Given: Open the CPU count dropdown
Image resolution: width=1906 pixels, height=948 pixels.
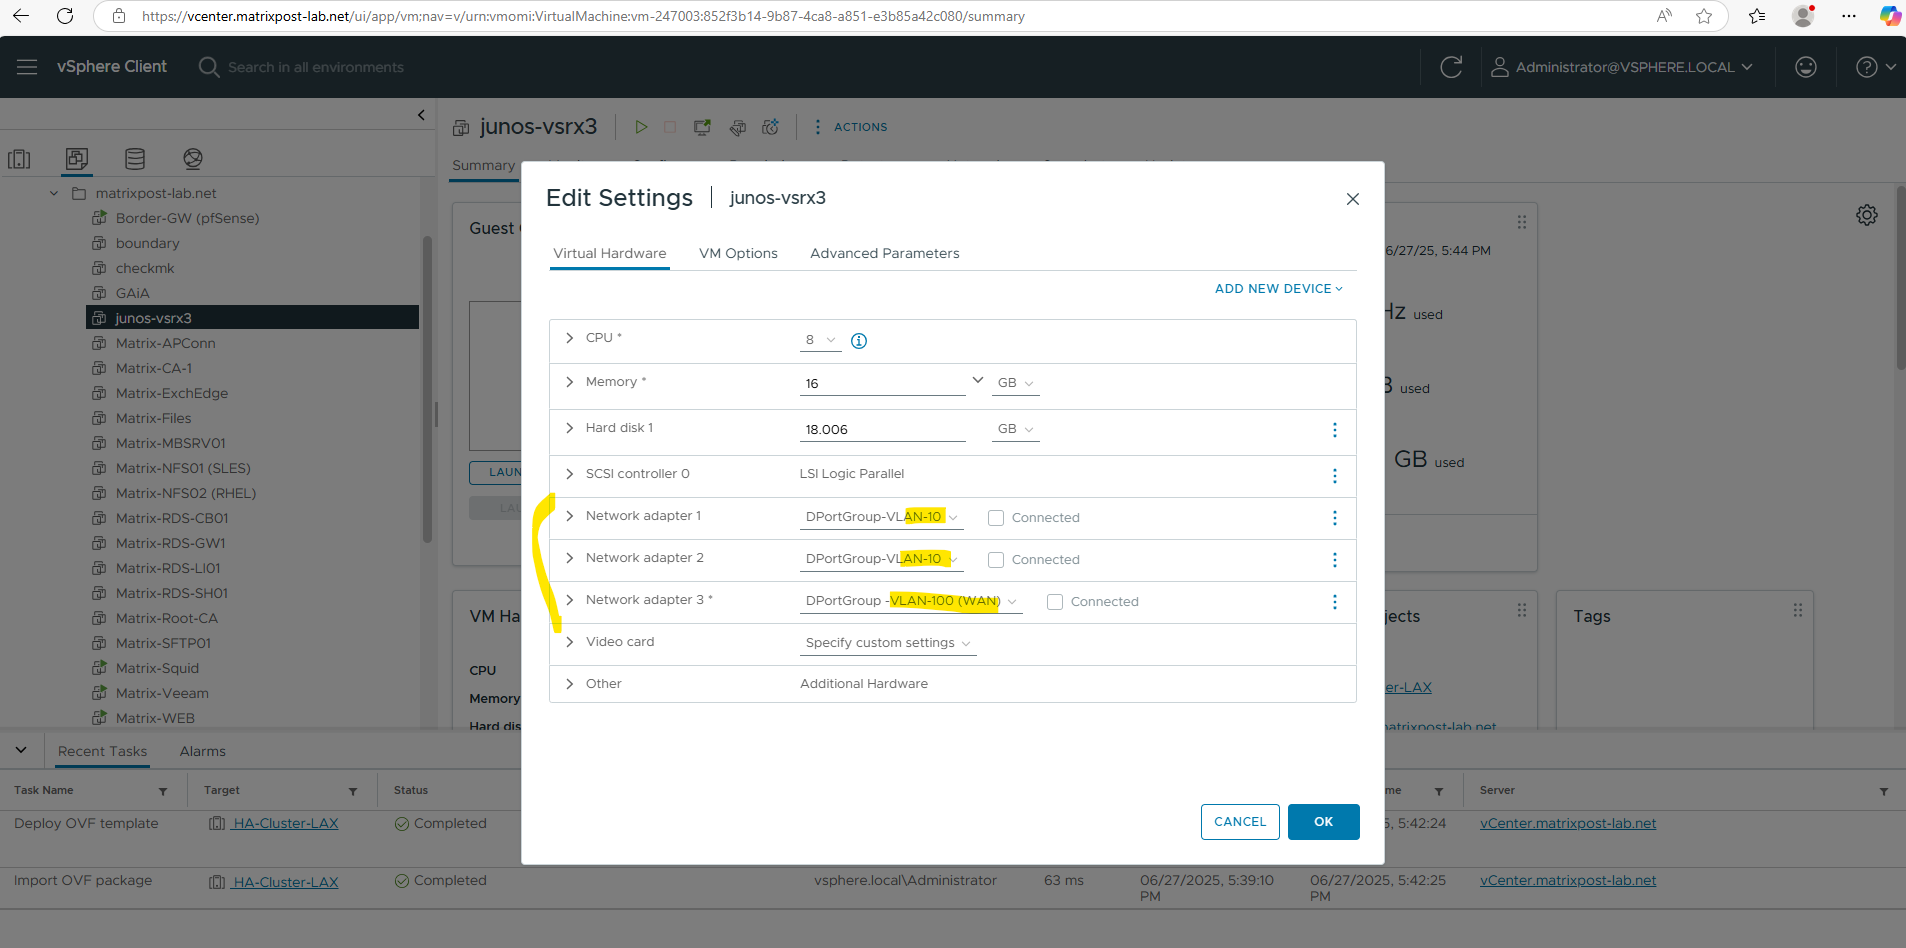Looking at the screenshot, I should 820,340.
